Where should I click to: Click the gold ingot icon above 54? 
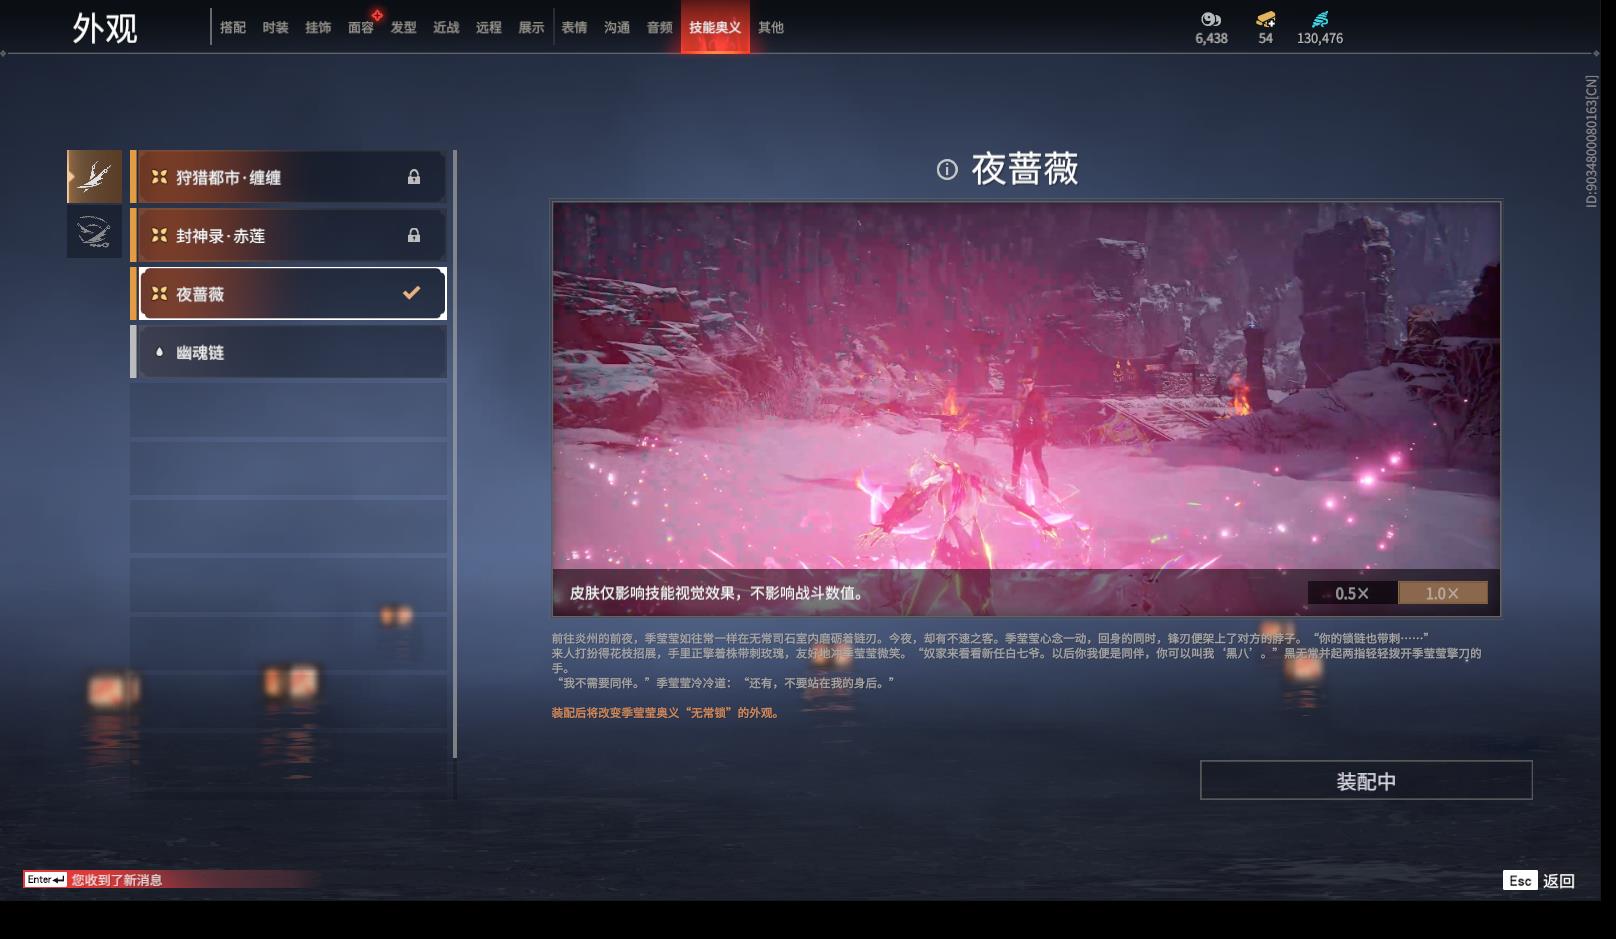coord(1265,19)
